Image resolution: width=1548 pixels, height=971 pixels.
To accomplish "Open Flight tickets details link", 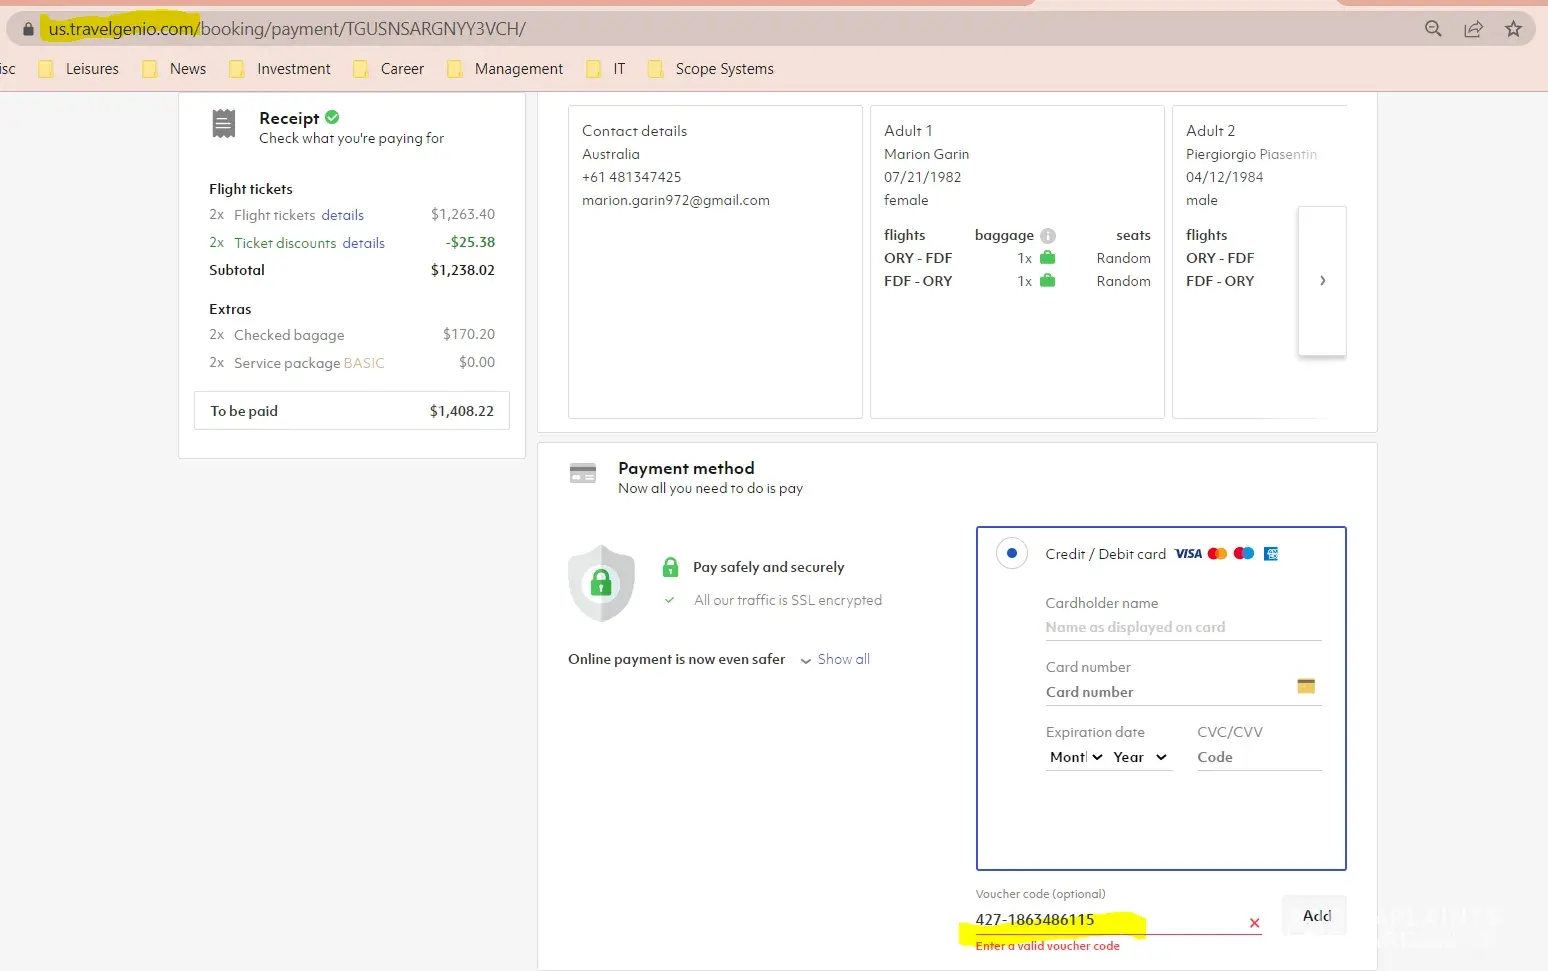I will [x=342, y=215].
